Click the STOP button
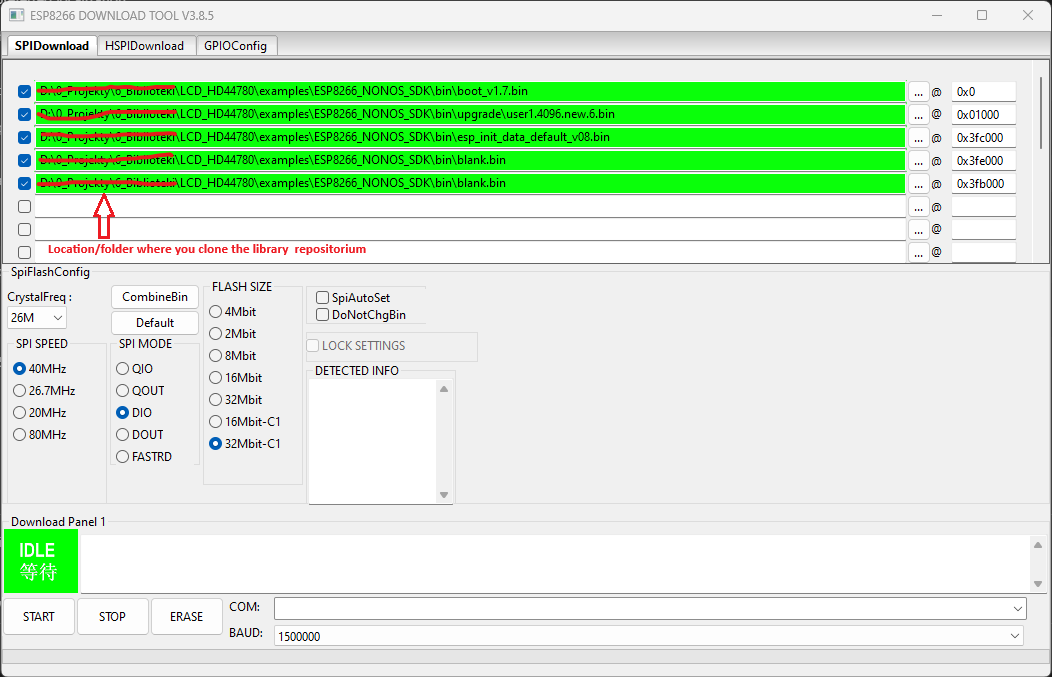The width and height of the screenshot is (1052, 677). [x=113, y=617]
